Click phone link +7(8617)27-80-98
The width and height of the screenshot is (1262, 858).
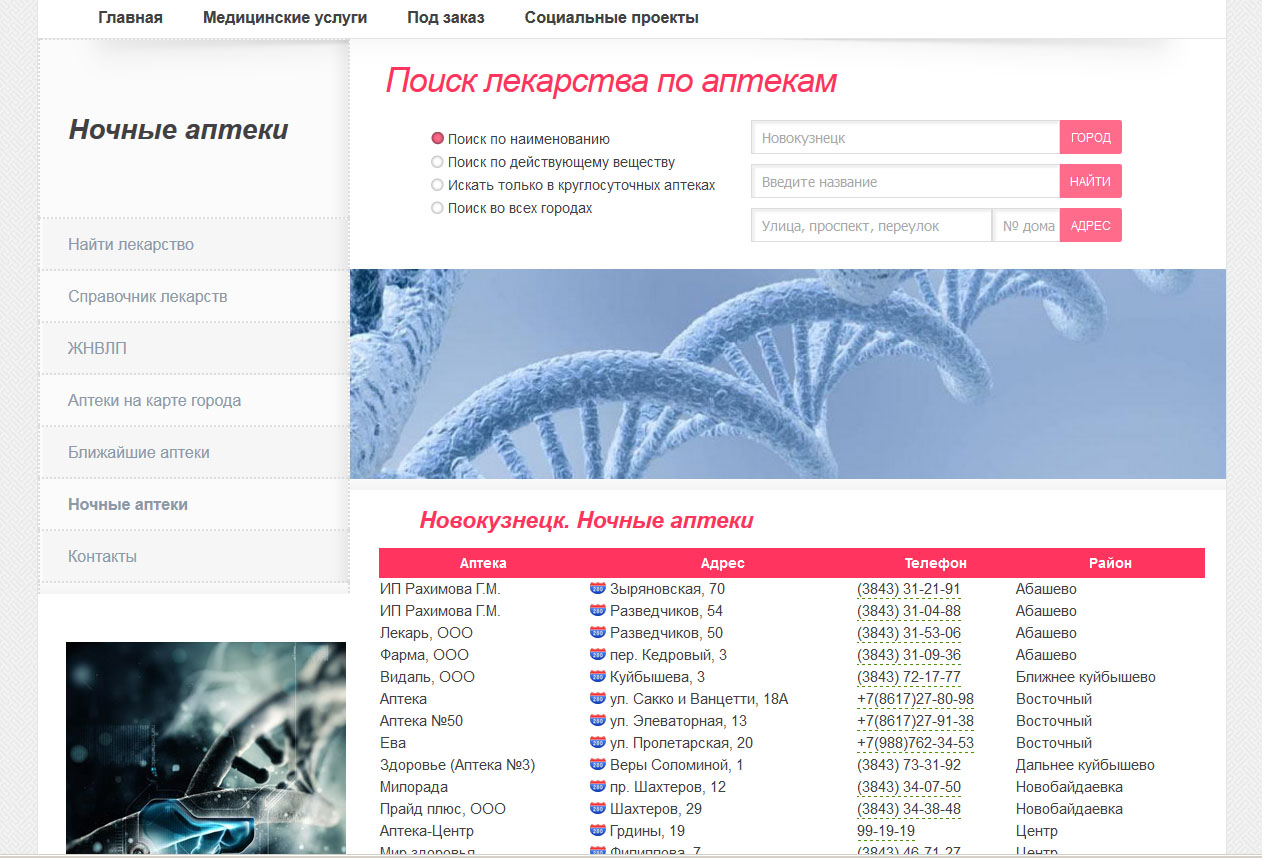pyautogui.click(x=915, y=699)
